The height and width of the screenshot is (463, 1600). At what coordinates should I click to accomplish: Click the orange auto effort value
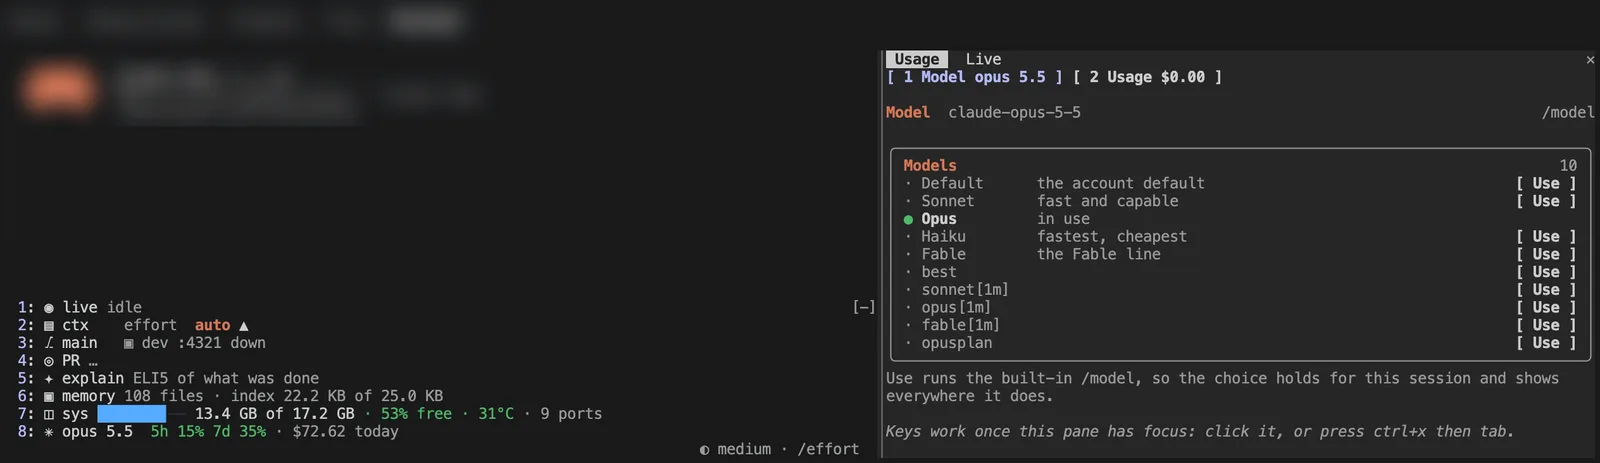coord(212,325)
